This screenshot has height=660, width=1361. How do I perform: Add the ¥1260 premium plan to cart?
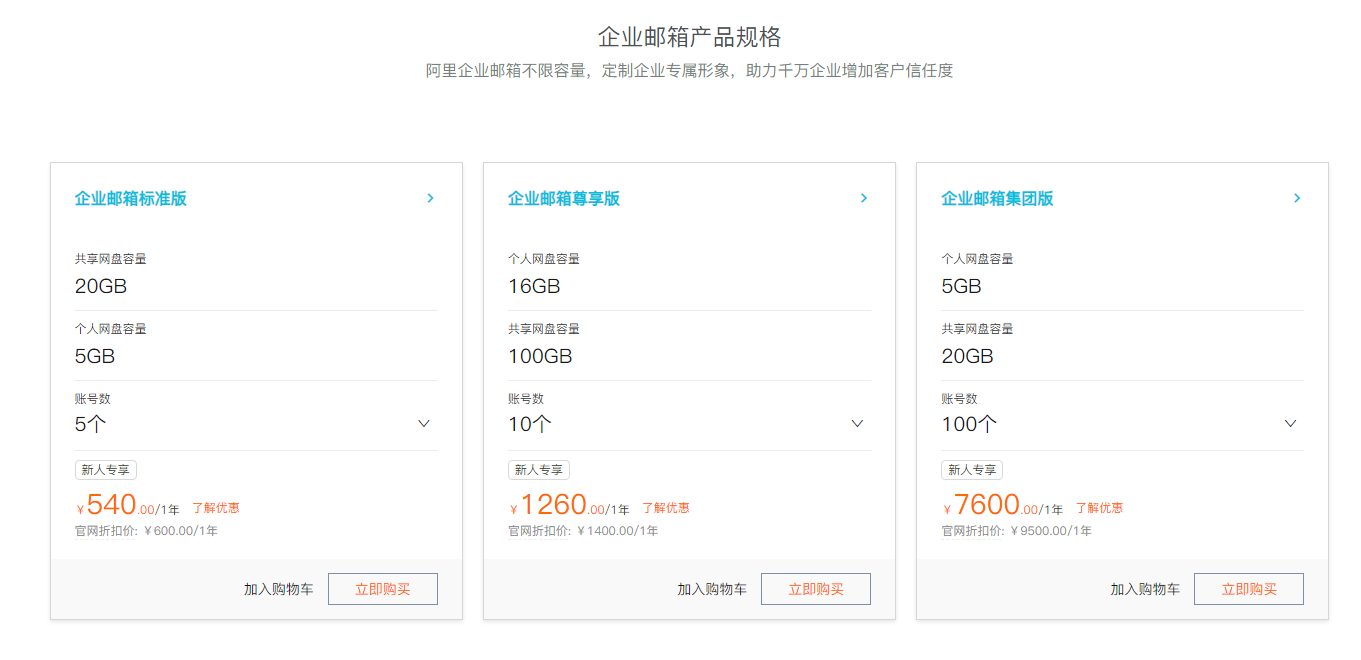coord(712,589)
